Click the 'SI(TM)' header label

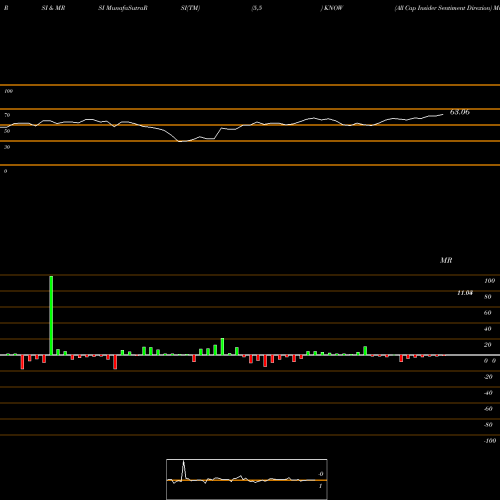click(190, 8)
